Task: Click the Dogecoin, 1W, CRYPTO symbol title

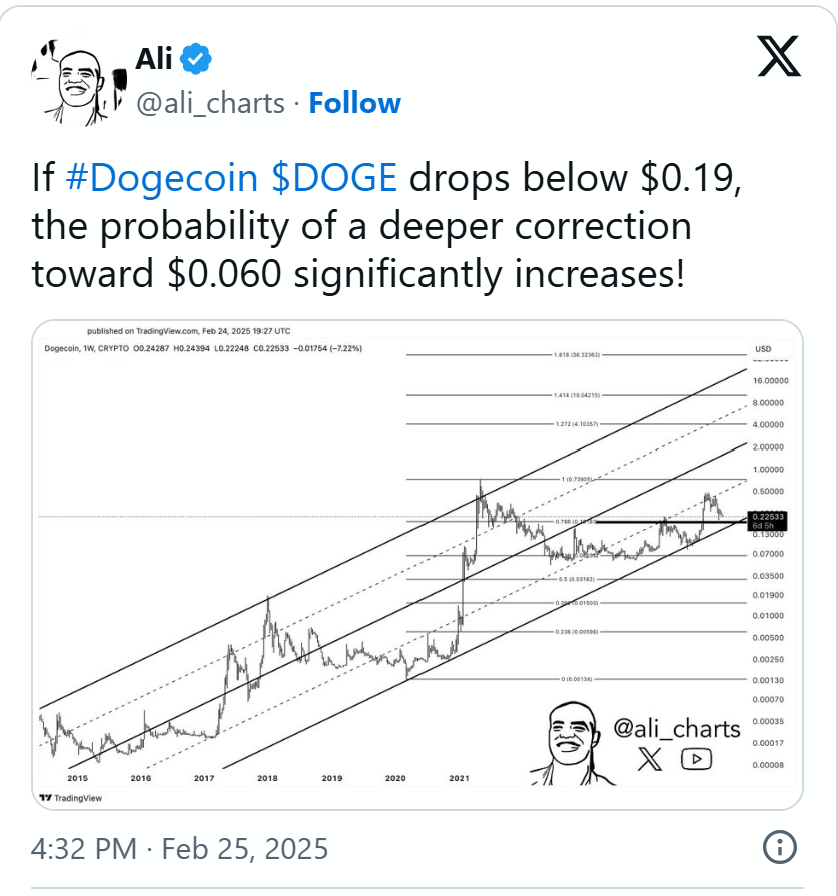Action: (88, 348)
